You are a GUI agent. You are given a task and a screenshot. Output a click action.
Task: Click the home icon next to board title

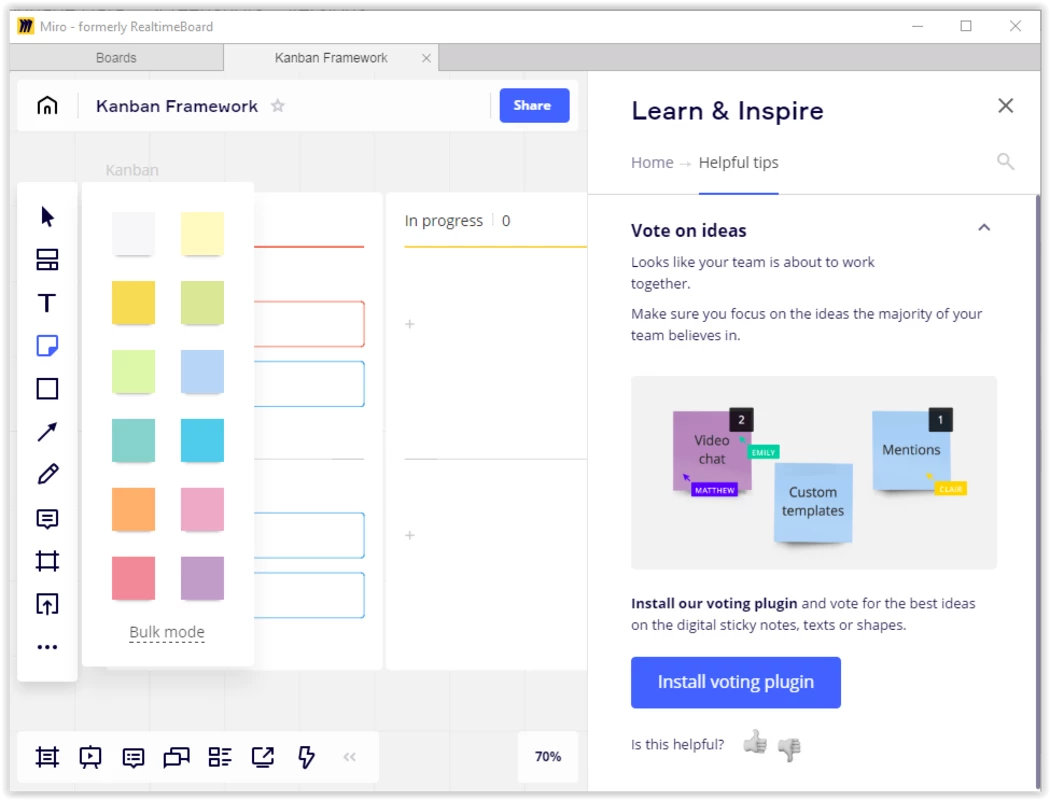pos(47,106)
